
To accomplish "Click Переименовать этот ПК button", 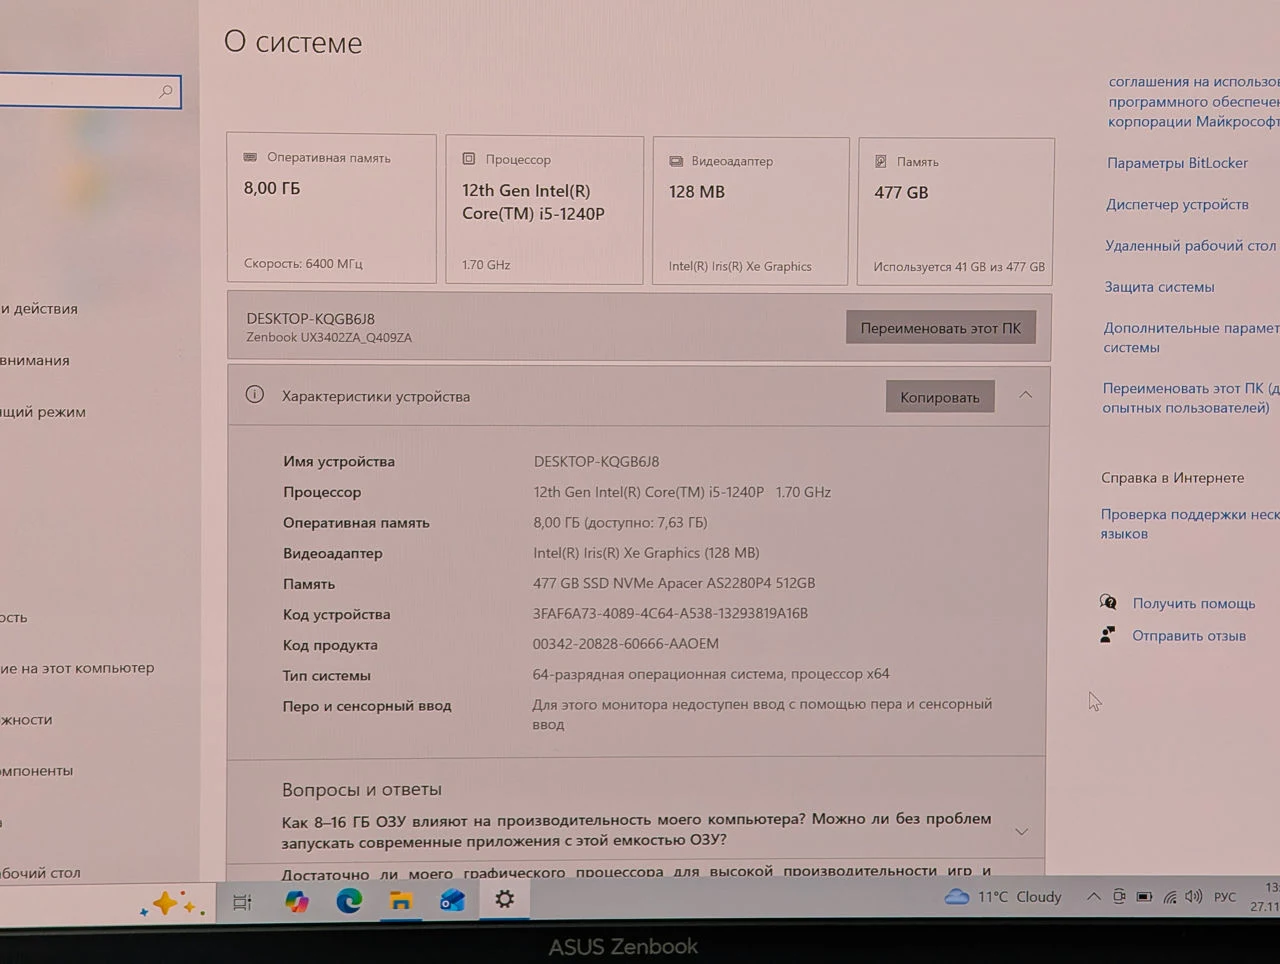I will click(940, 328).
